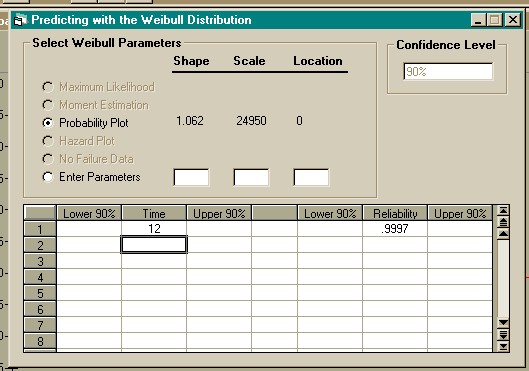Select row 3 header in grid
Screen dimensions: 529x371
pyautogui.click(x=40, y=261)
